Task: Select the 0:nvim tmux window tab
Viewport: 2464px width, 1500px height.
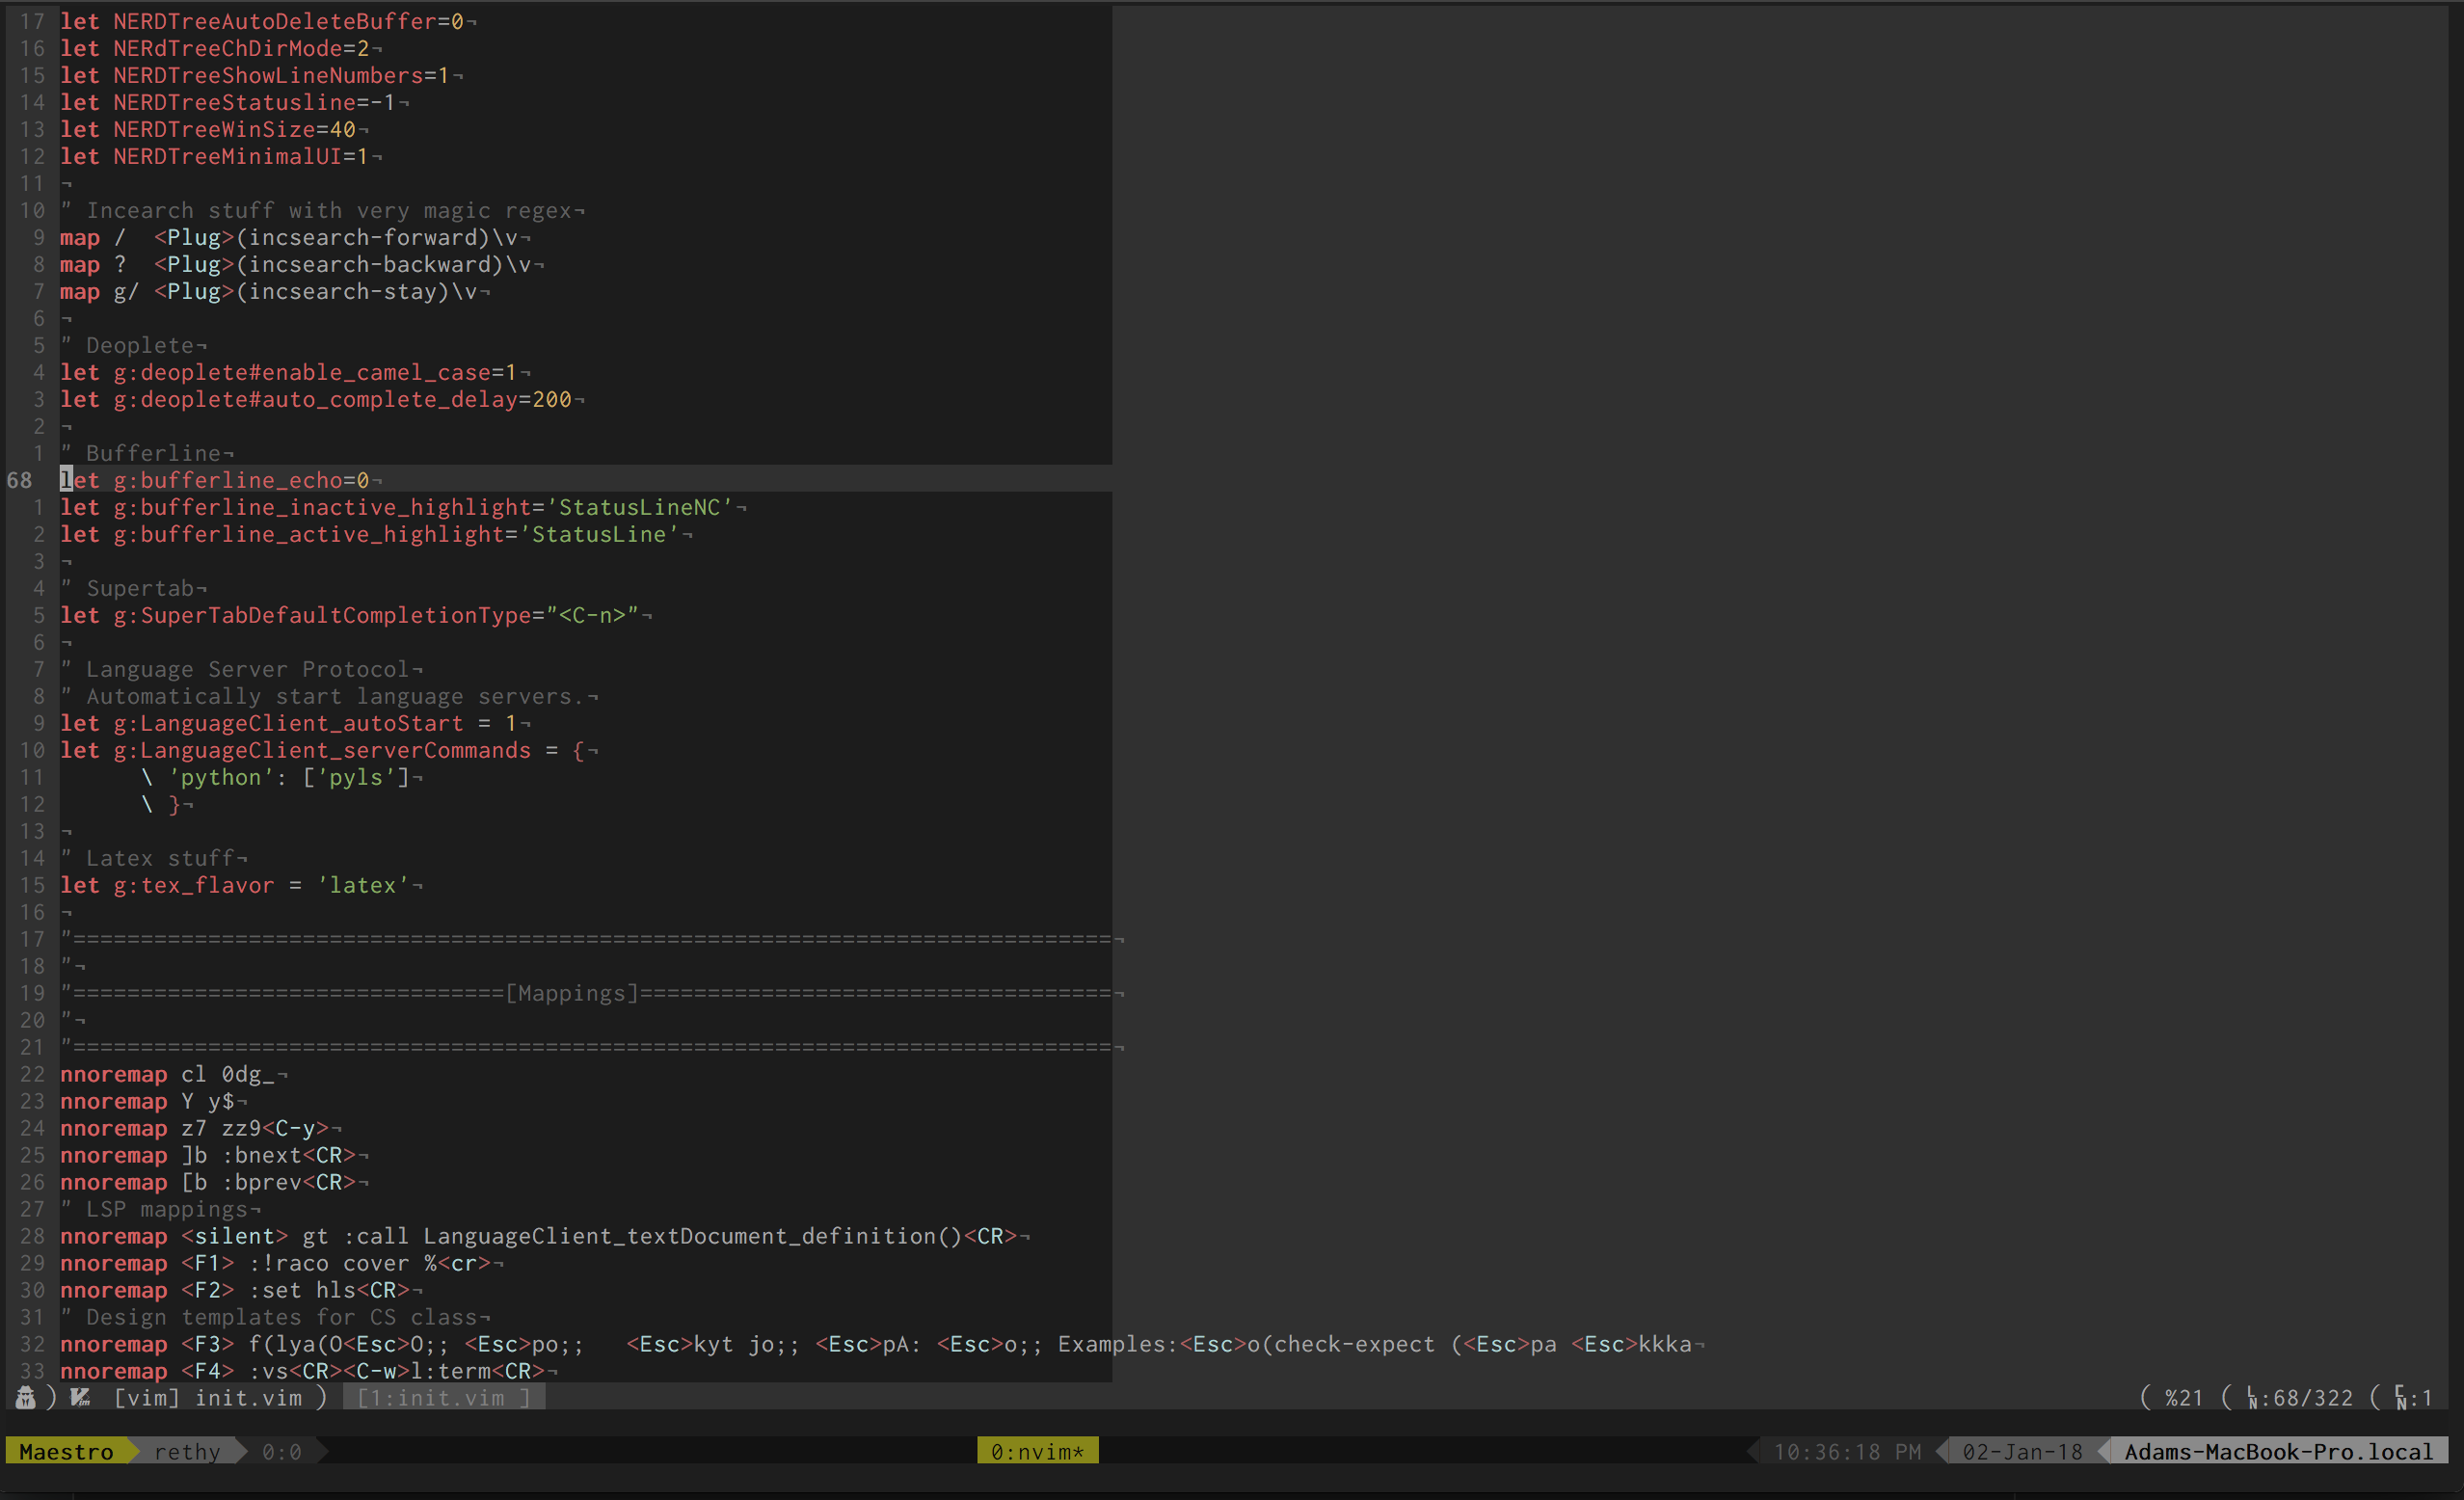Action: click(x=1037, y=1451)
